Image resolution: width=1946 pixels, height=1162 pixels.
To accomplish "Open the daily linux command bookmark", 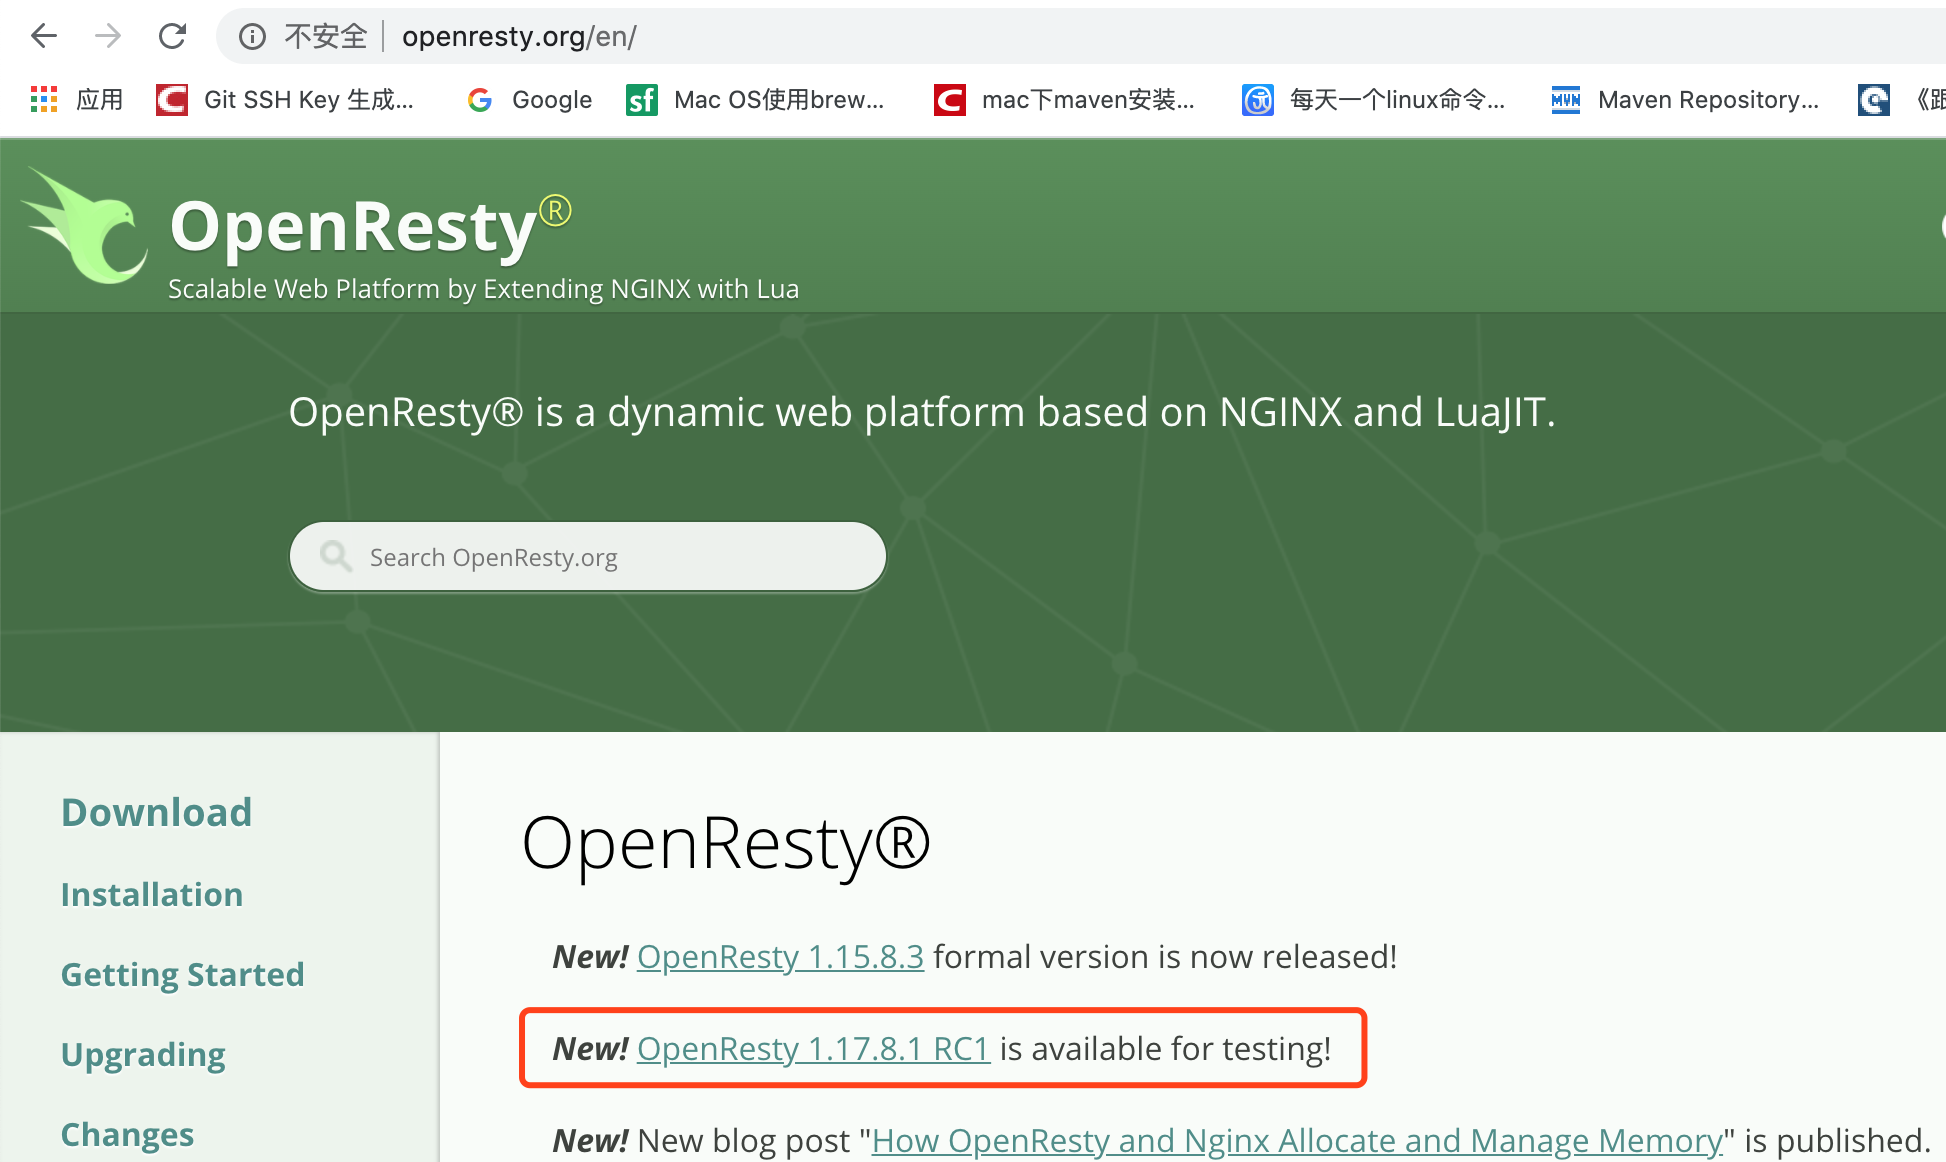I will (x=1374, y=99).
